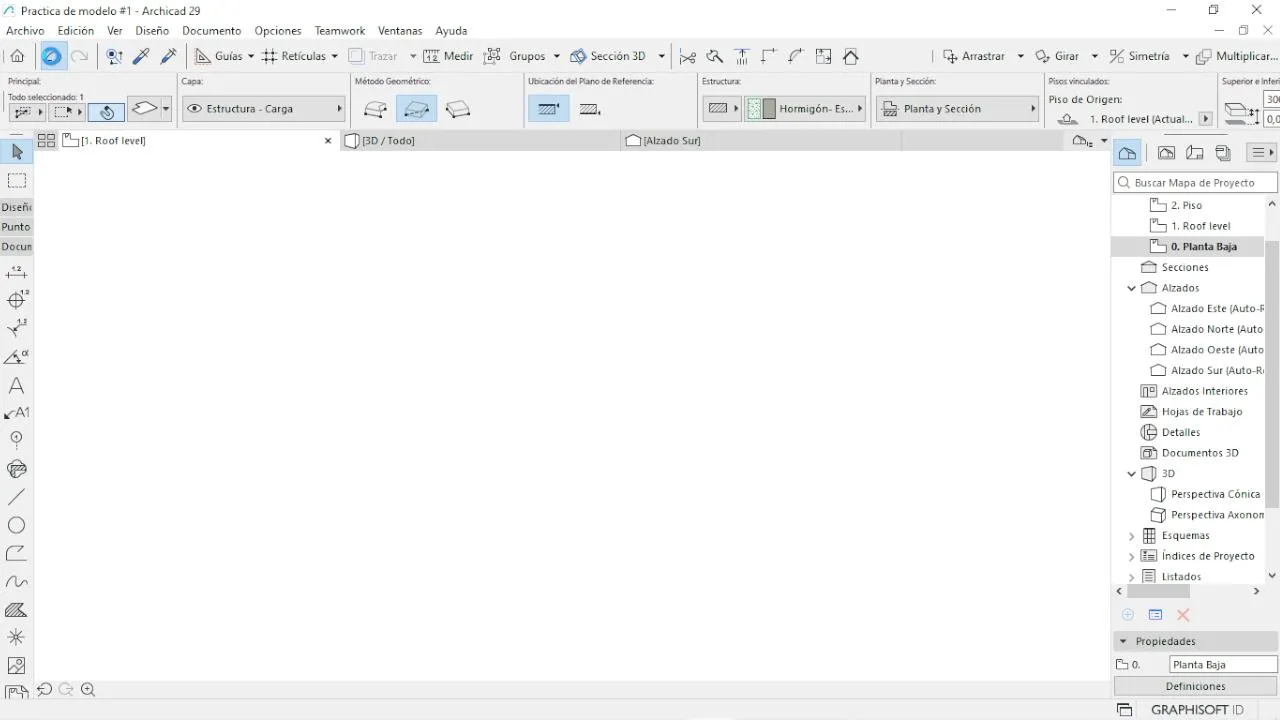1280x720 pixels.
Task: Select the Circle/Arc tool
Action: click(17, 525)
